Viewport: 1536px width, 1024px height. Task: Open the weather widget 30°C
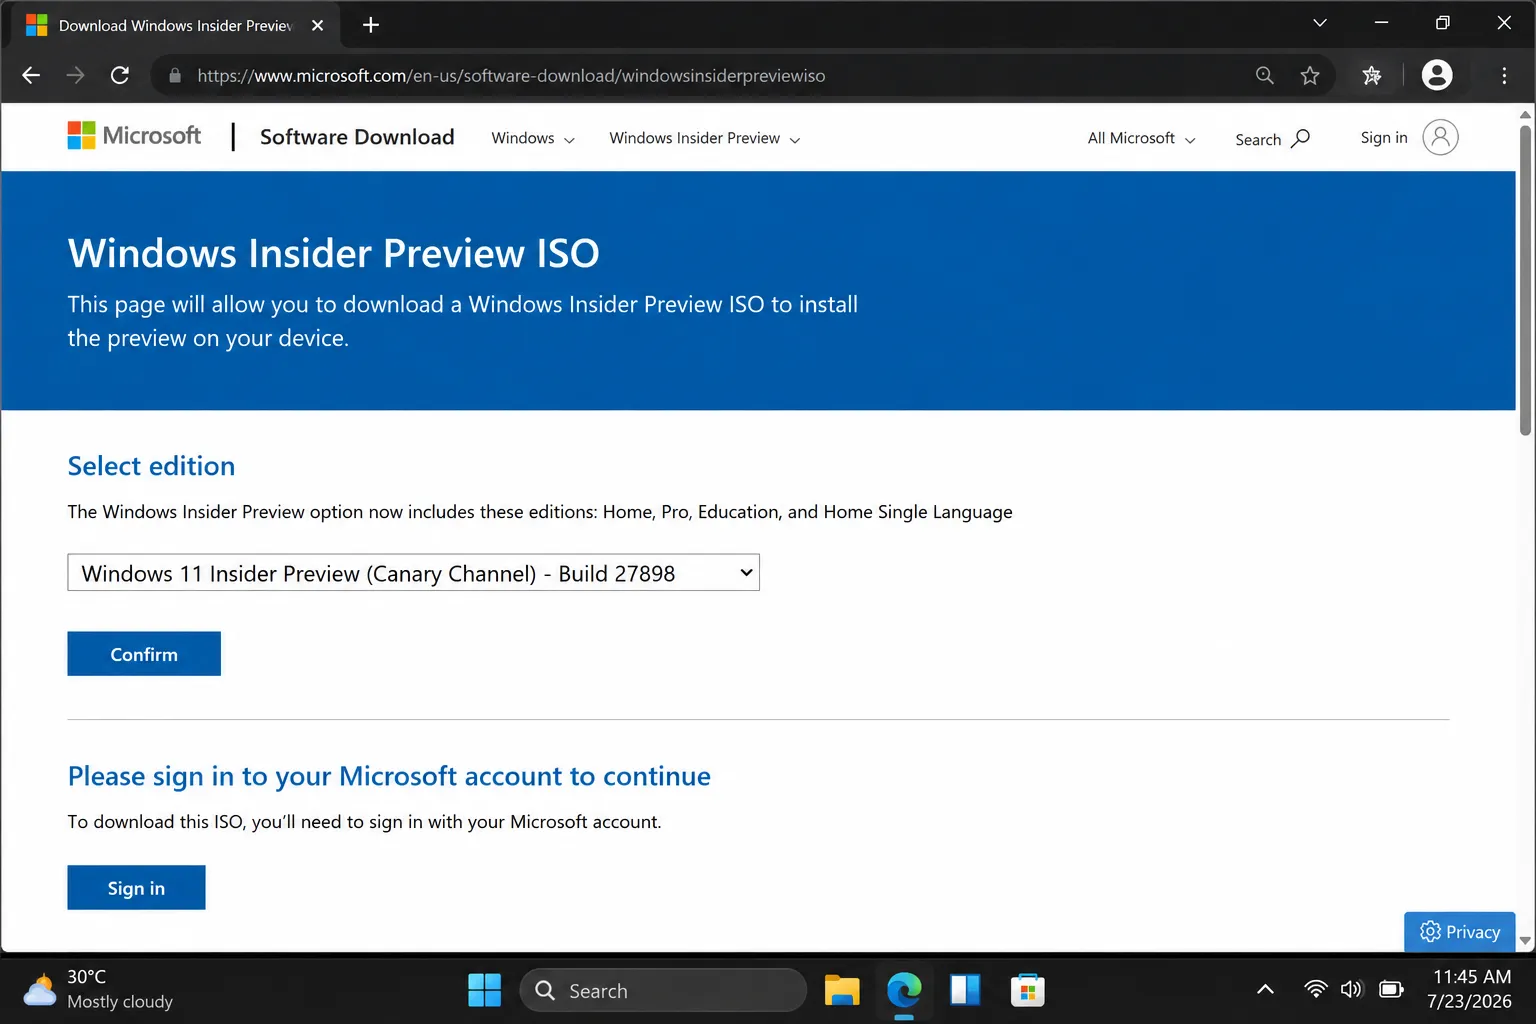tap(98, 989)
